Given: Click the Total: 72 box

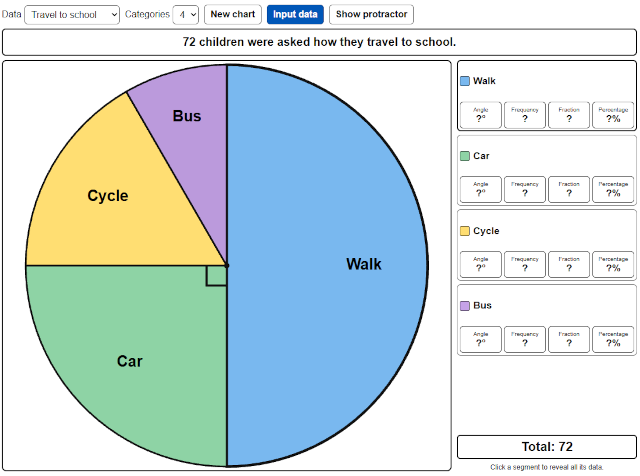Looking at the screenshot, I should (x=547, y=447).
